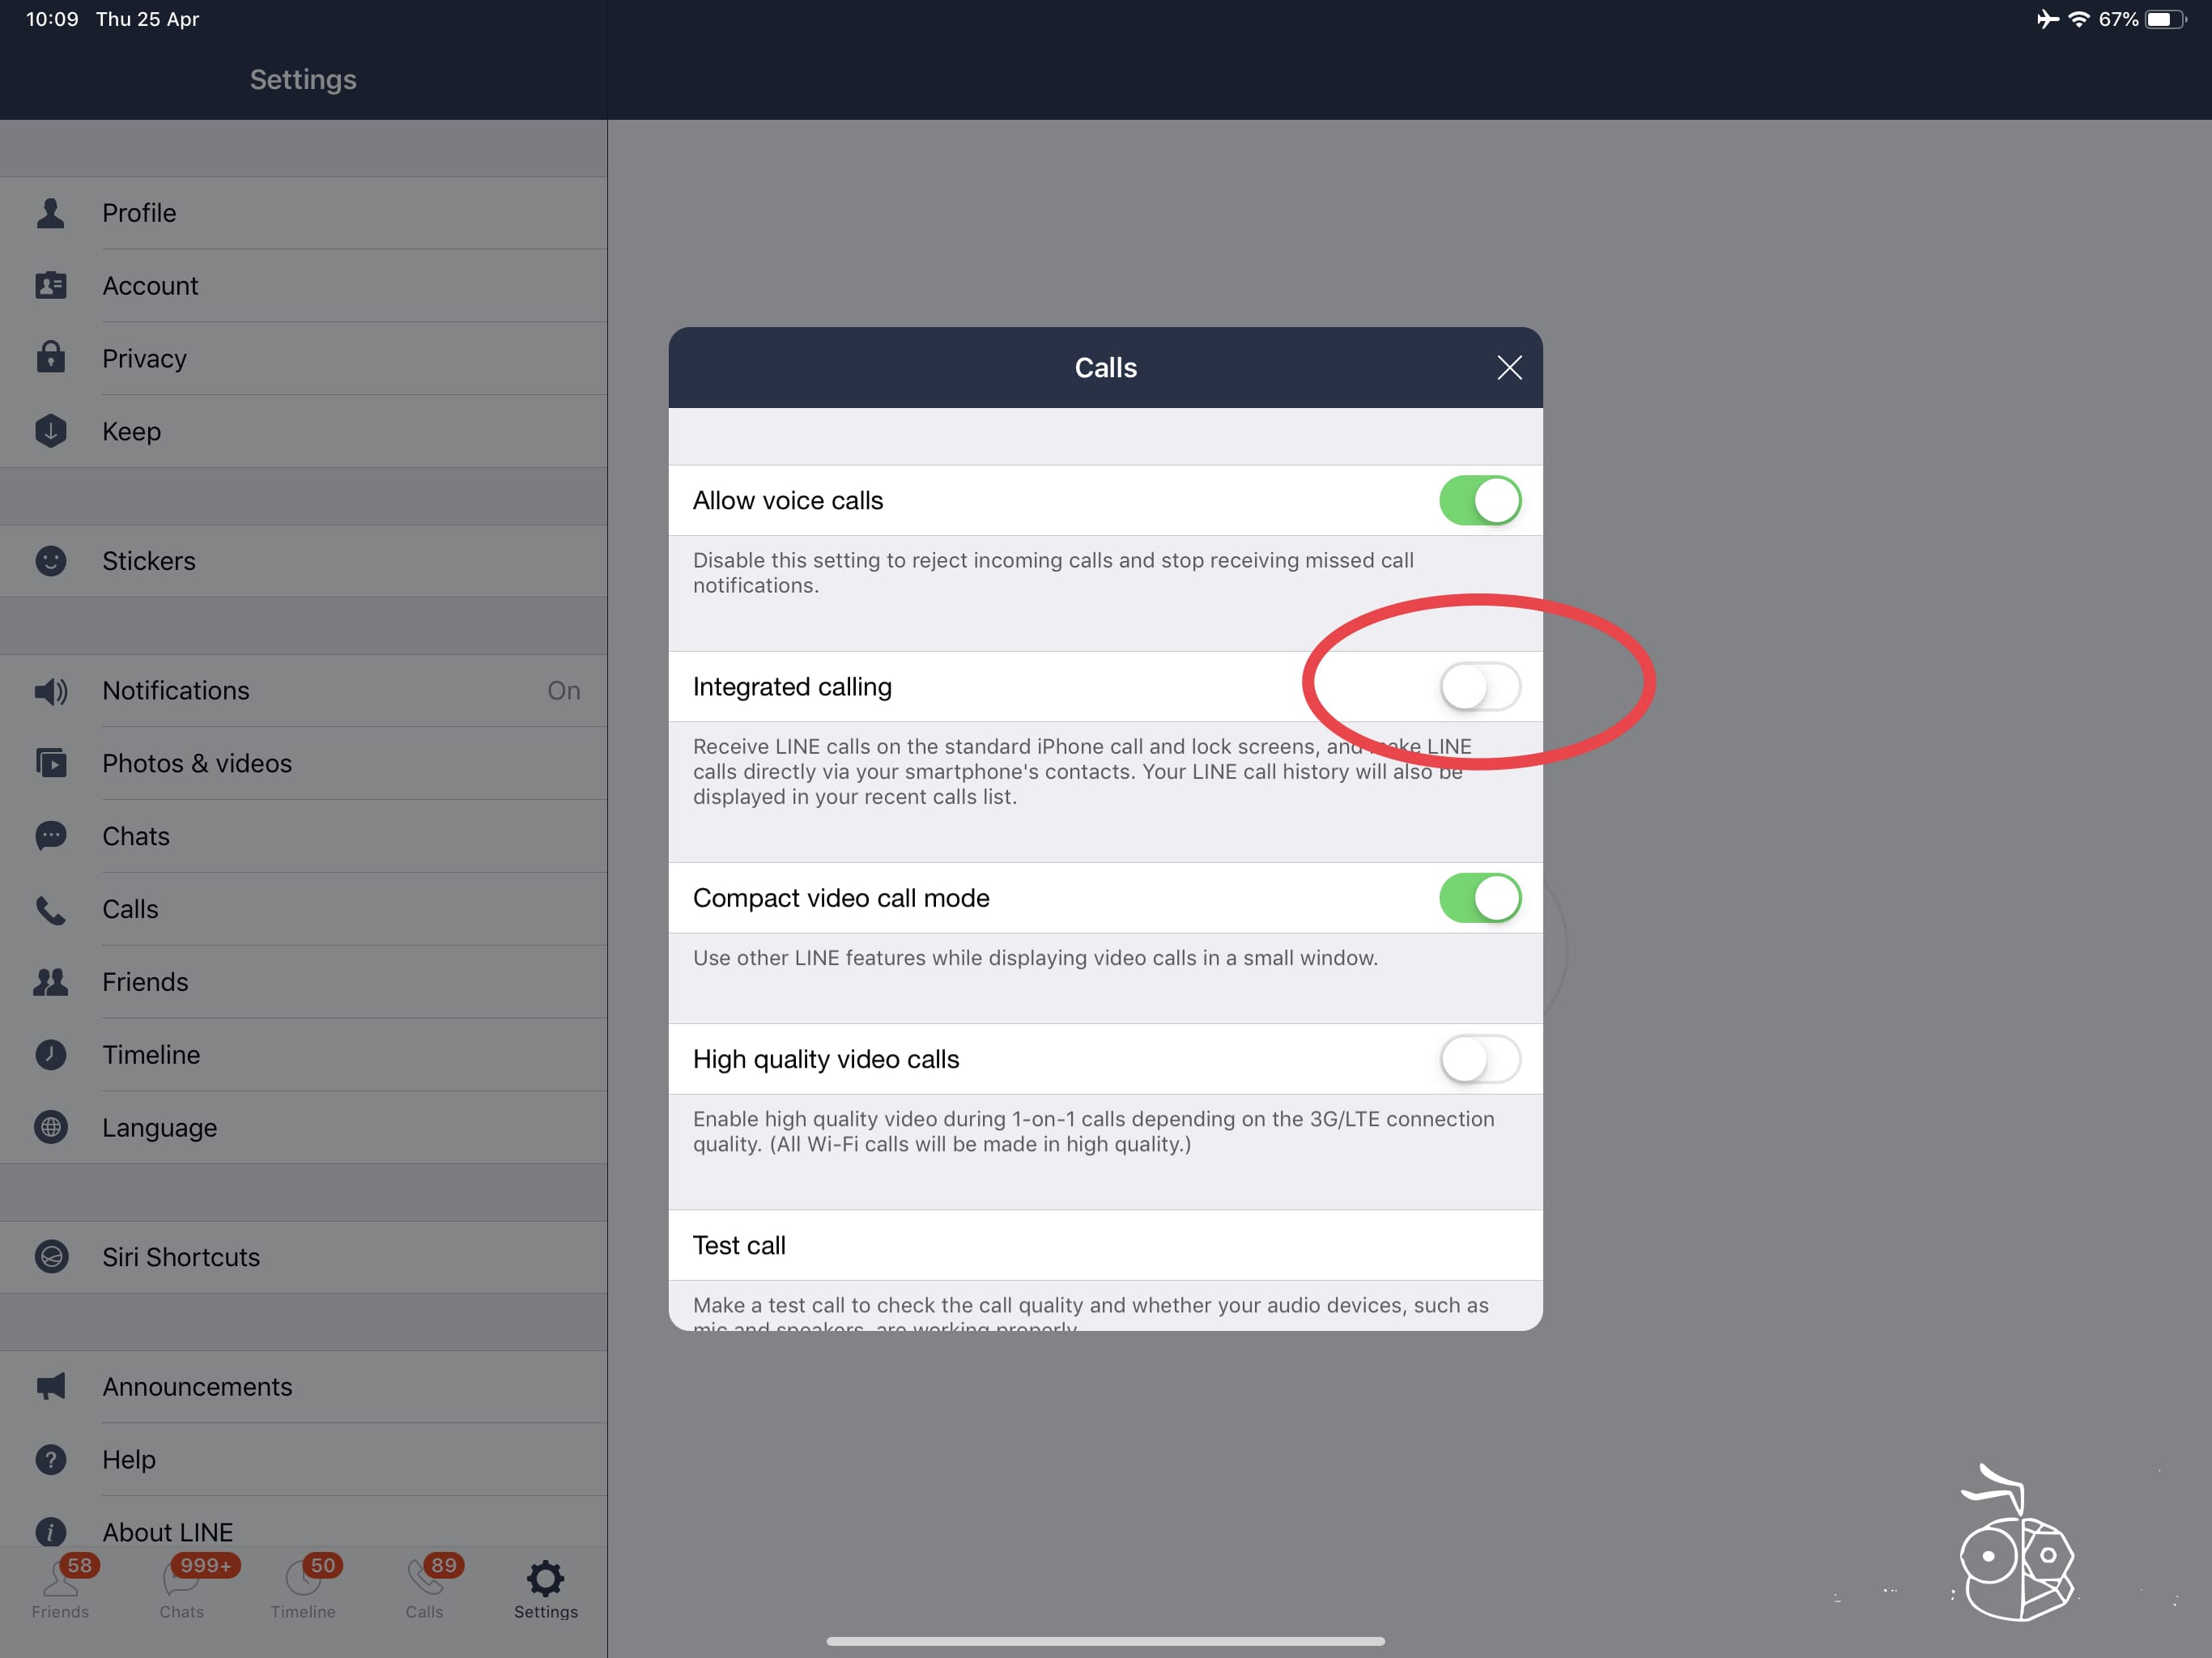The image size is (2212, 1658).
Task: Select the Friends settings row label
Action: point(145,982)
